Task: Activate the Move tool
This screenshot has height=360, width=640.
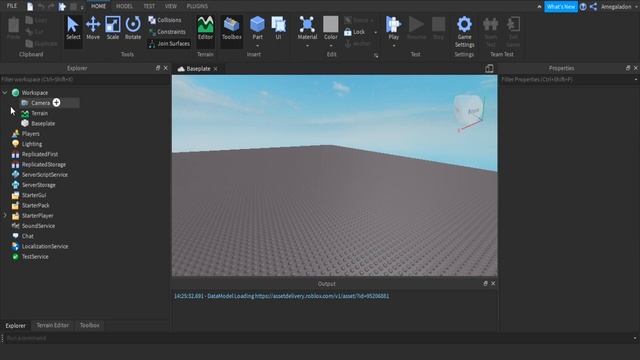Action: 93,29
